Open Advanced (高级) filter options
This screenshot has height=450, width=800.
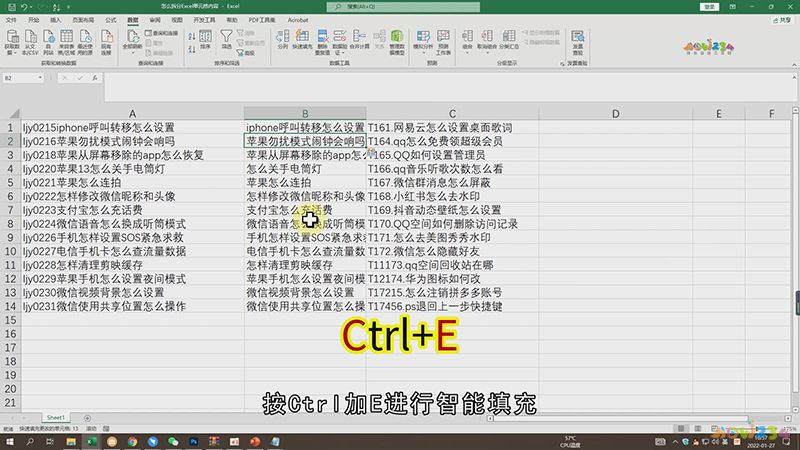click(x=246, y=53)
